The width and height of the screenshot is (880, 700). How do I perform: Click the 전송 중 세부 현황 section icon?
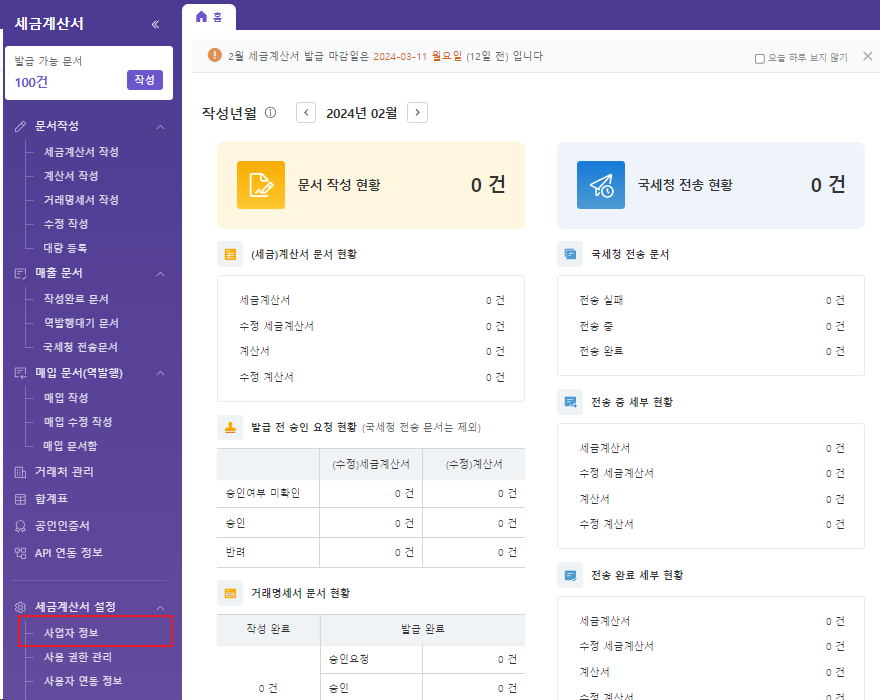(x=570, y=402)
